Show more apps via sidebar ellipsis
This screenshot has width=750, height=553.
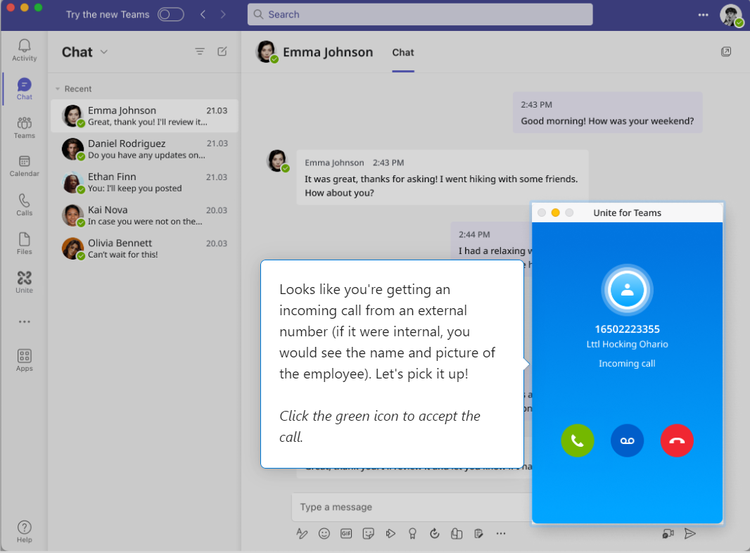pos(24,322)
